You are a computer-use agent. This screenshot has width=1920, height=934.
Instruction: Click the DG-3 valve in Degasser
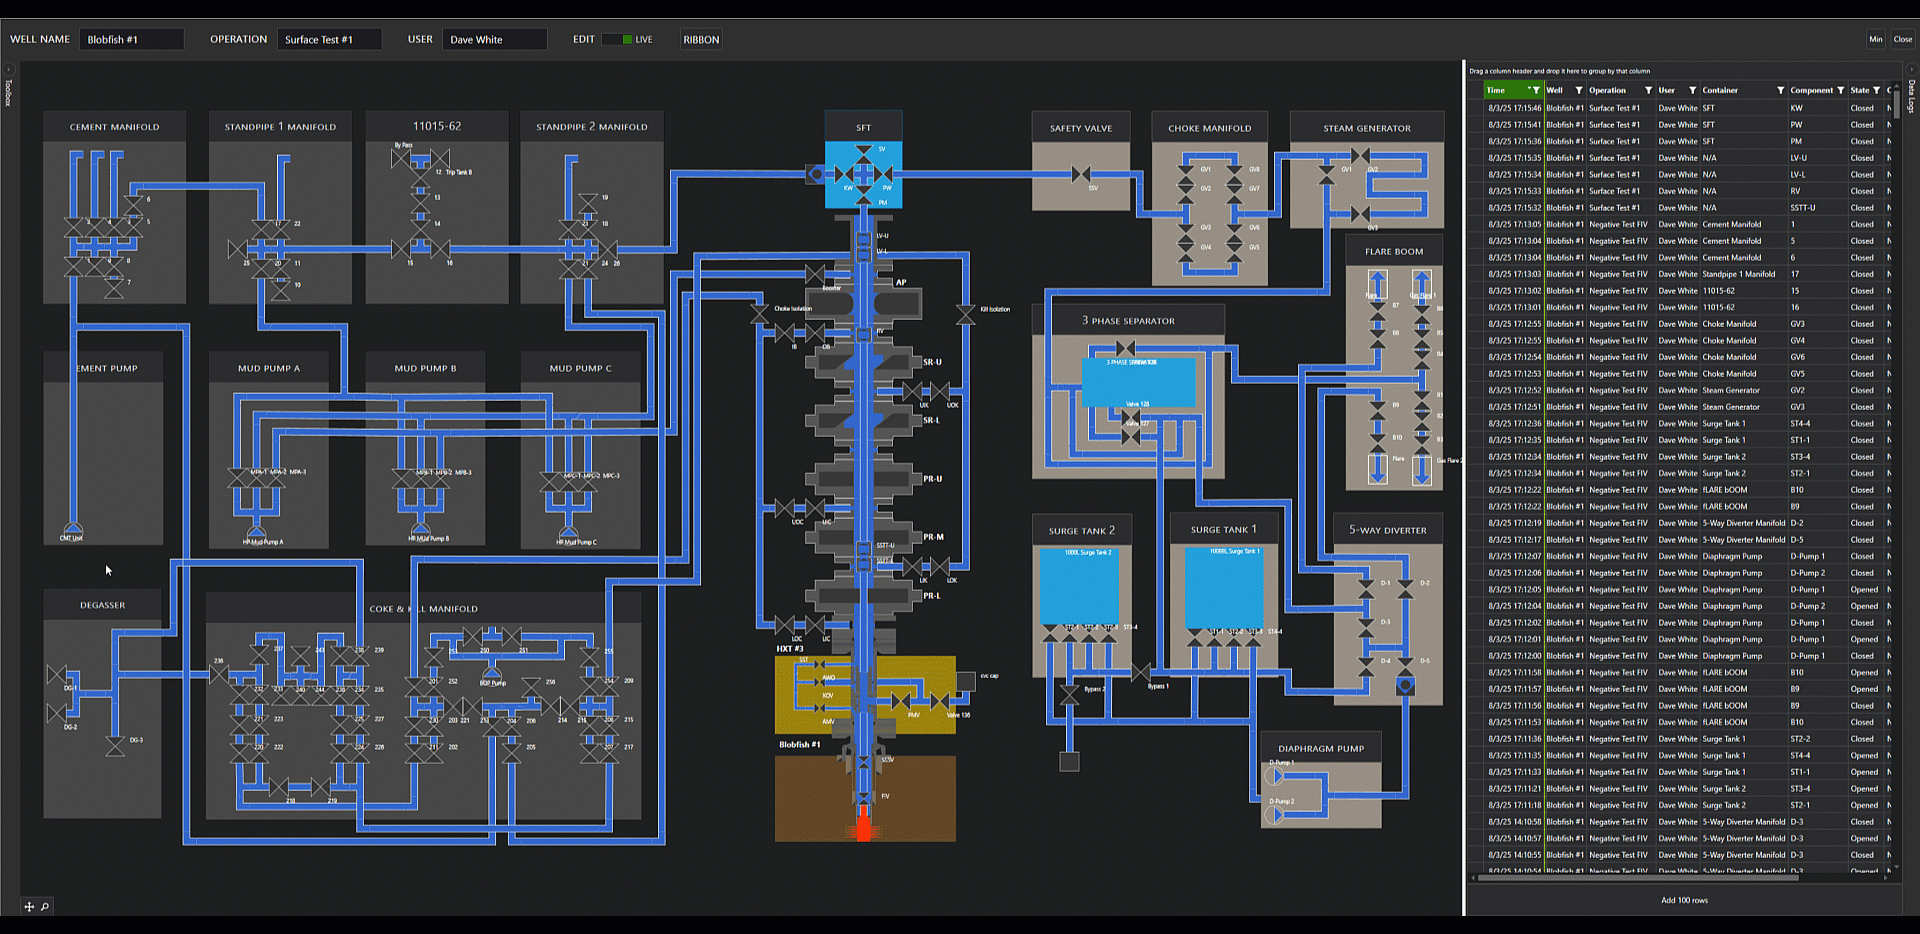click(x=115, y=747)
